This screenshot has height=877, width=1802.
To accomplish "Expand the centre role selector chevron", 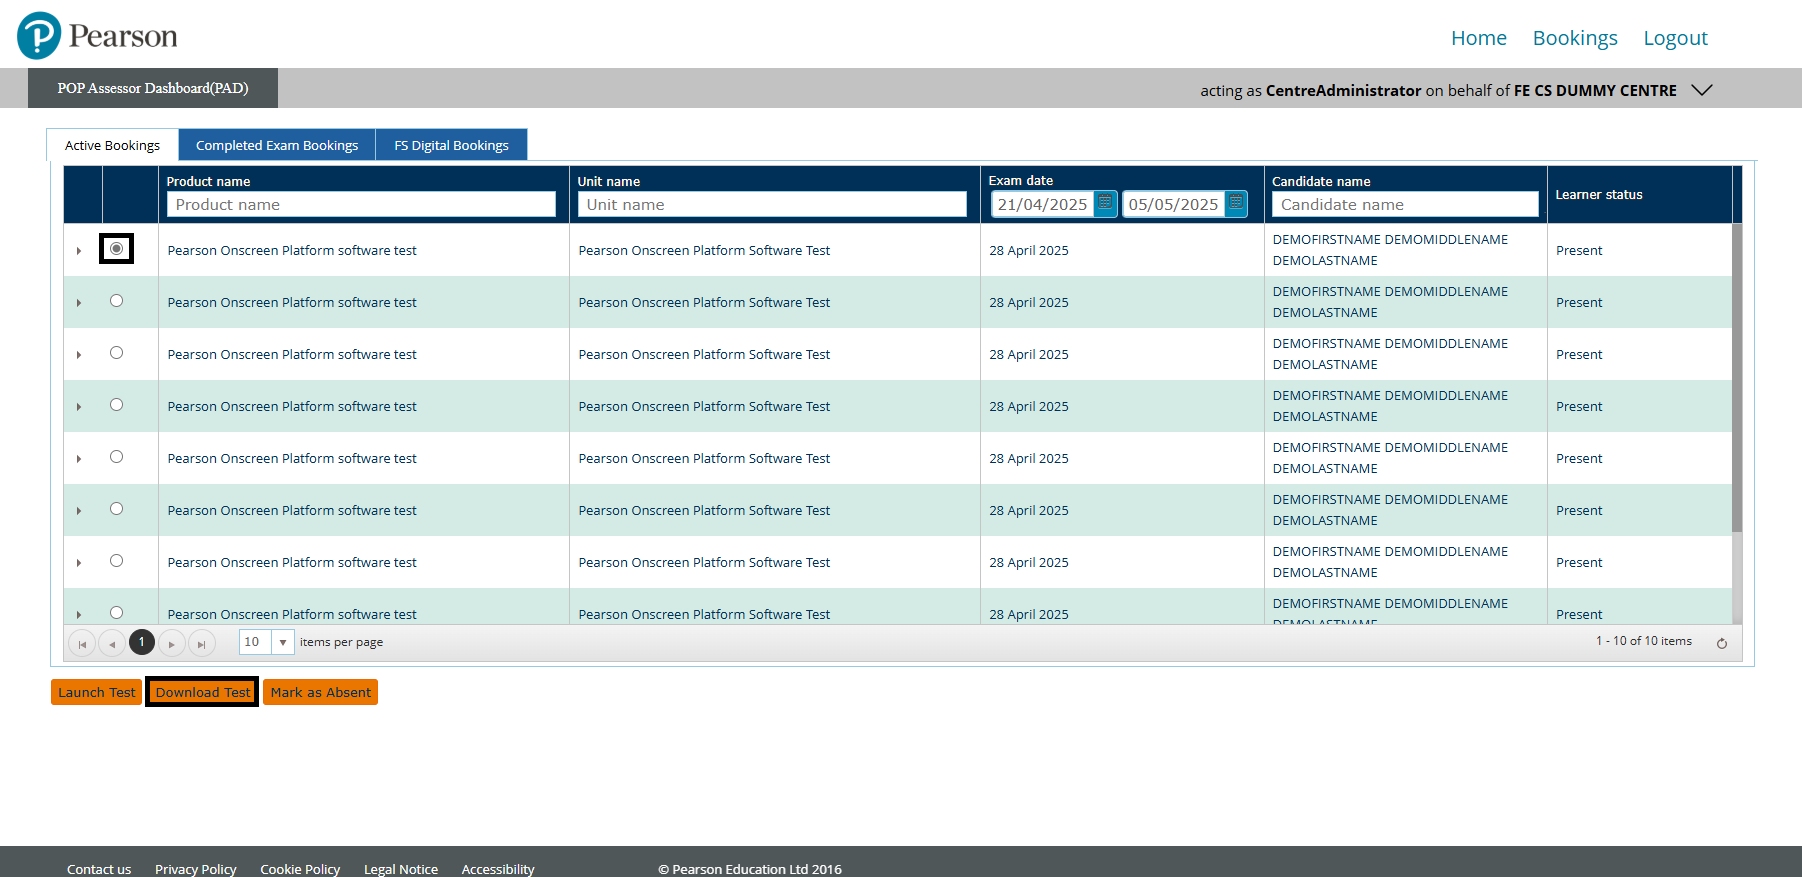I will [x=1702, y=90].
